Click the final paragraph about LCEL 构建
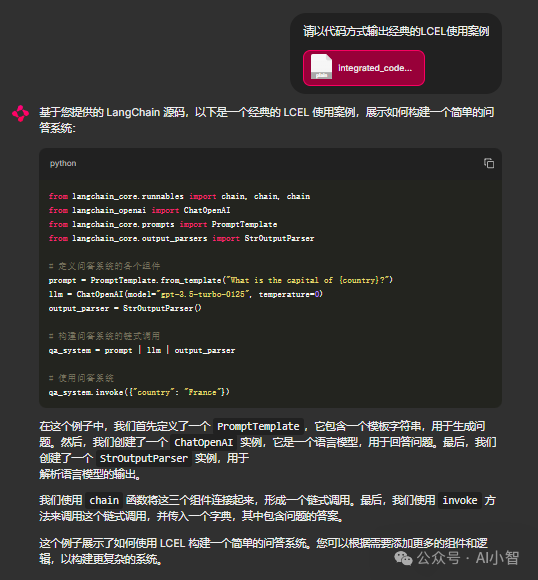This screenshot has width=538, height=580. point(263,551)
